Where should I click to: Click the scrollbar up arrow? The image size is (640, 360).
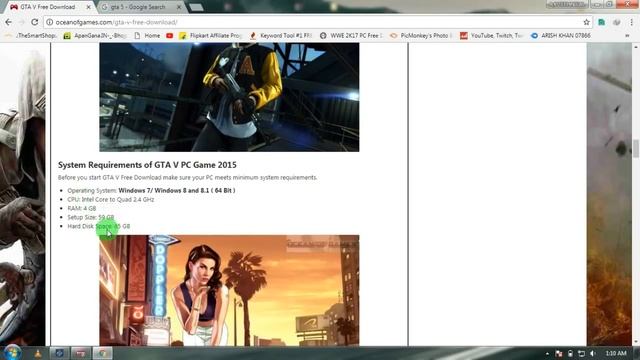[x=636, y=47]
